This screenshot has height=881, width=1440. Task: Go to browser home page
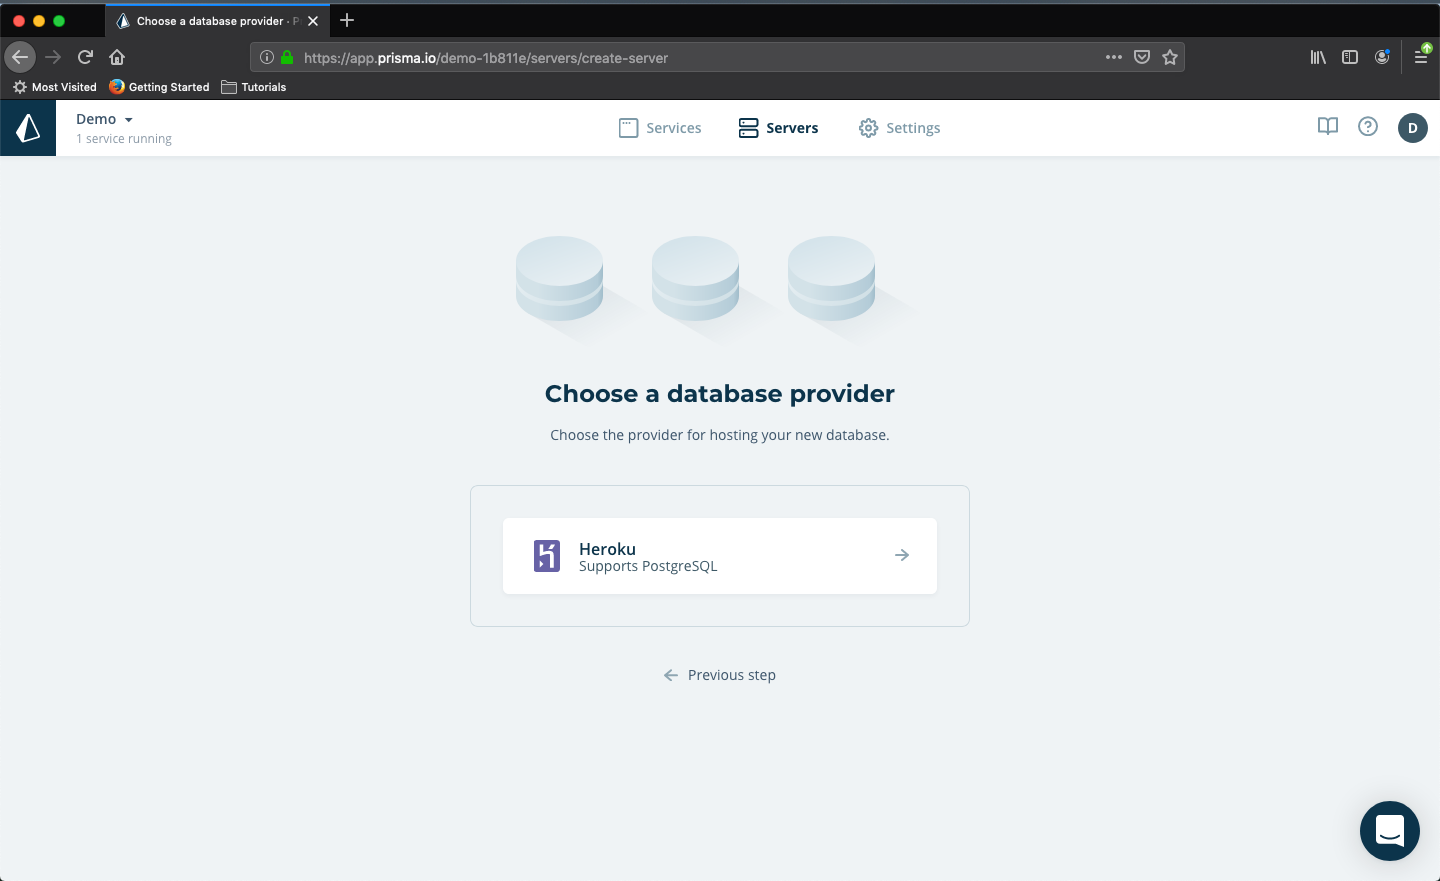[x=117, y=57]
